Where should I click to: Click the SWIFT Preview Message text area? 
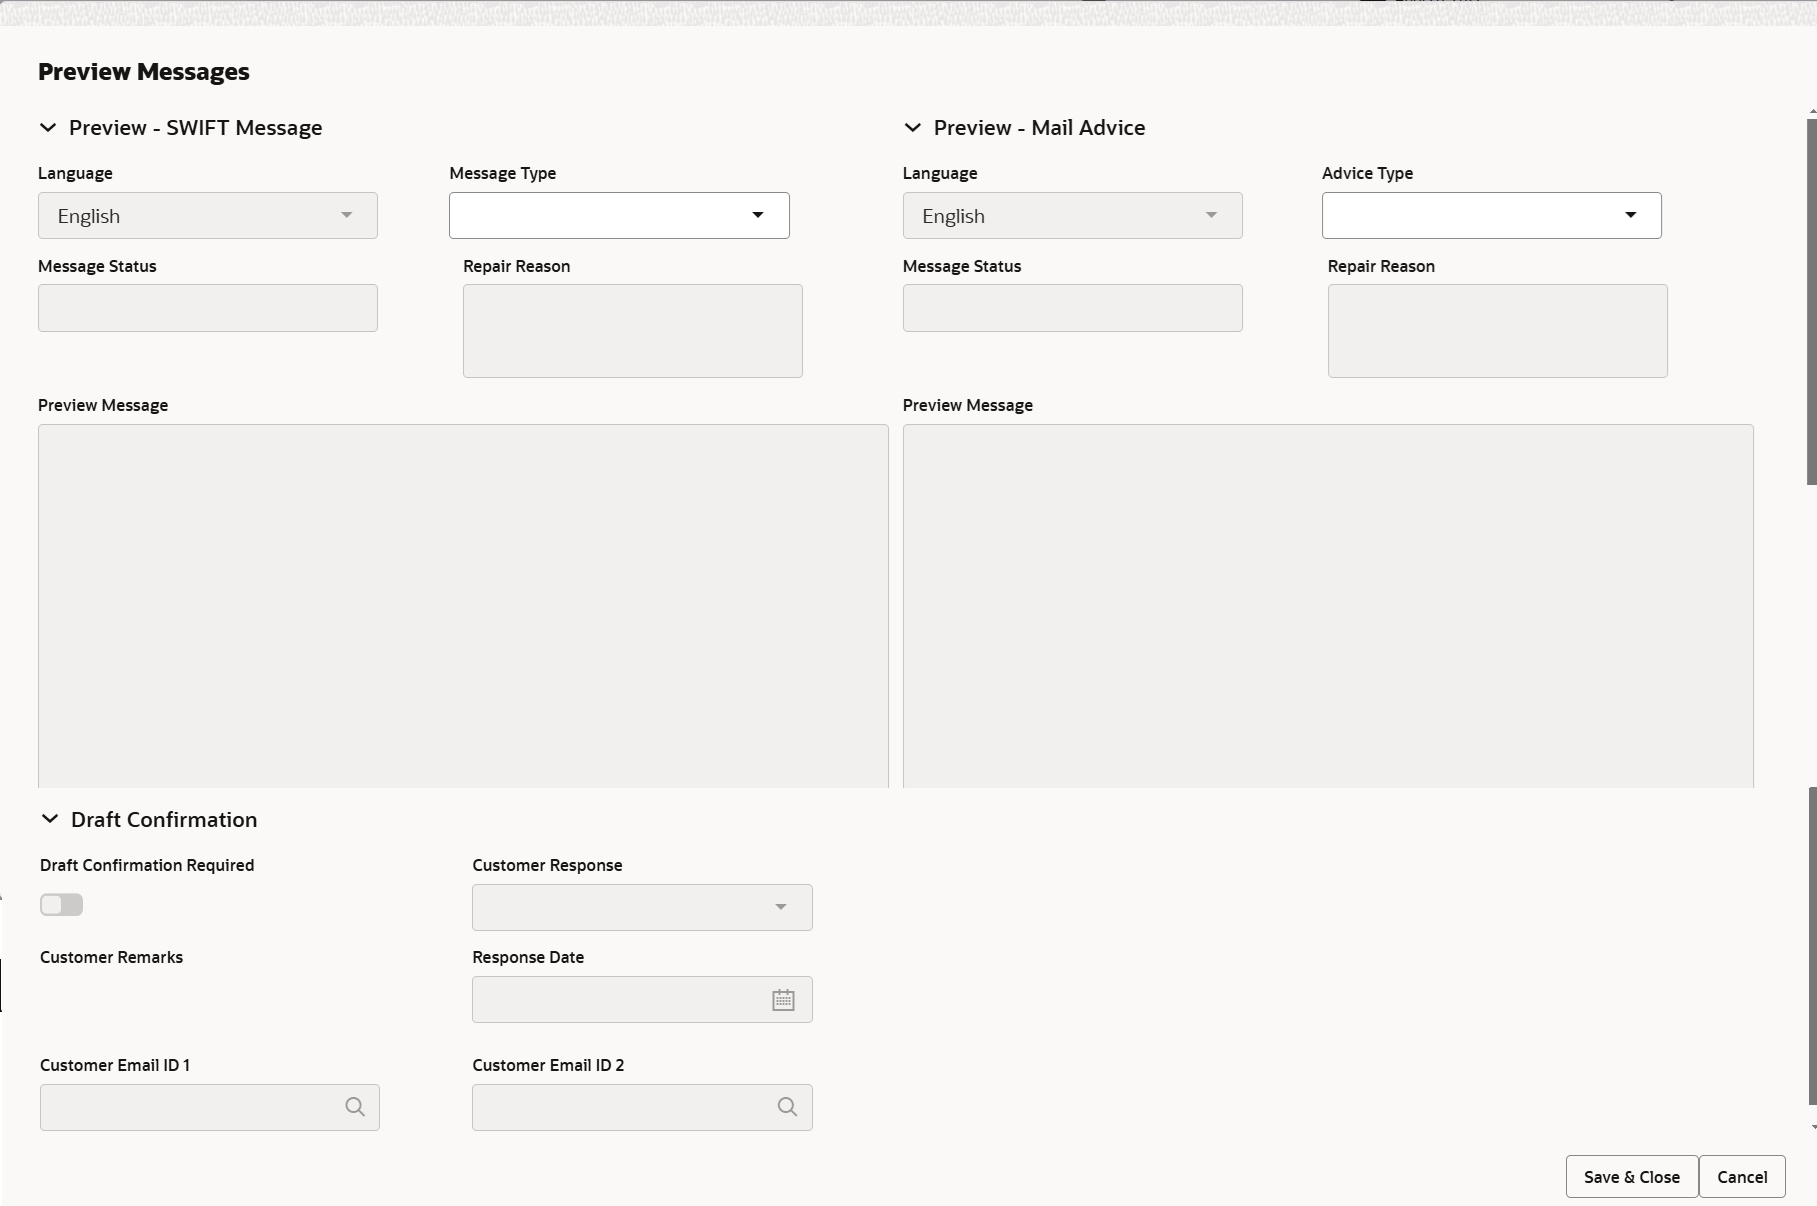click(x=463, y=606)
